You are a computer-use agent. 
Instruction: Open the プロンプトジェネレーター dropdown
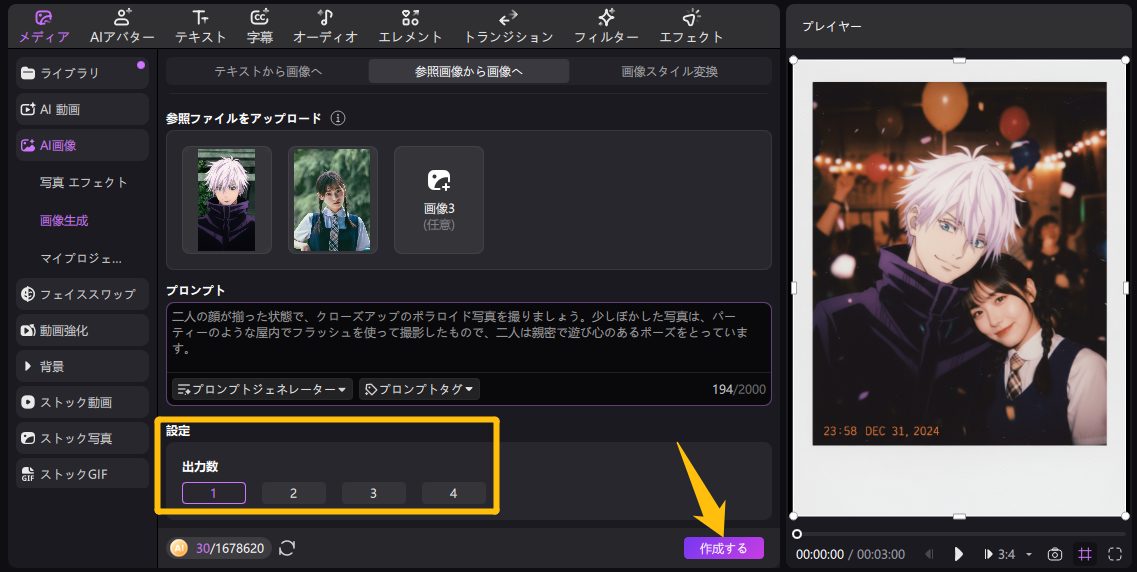[x=262, y=389]
